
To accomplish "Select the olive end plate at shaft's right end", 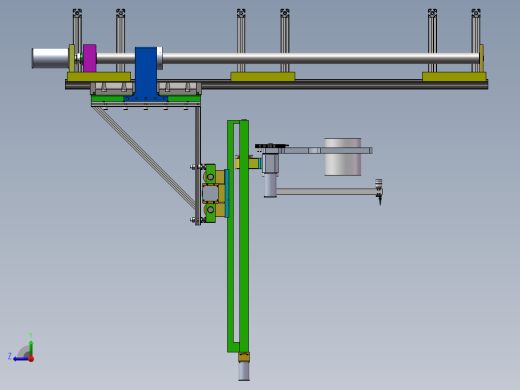I will point(482,58).
